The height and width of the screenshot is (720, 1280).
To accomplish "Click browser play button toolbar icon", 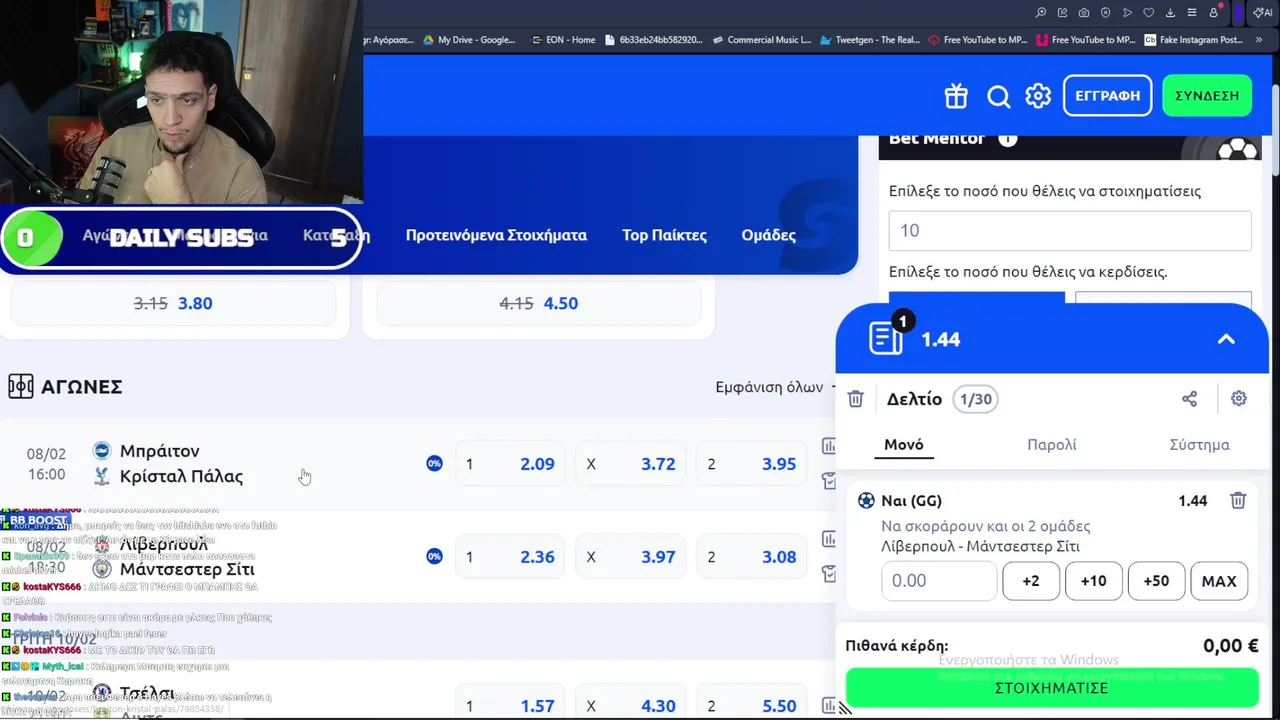I will [x=1127, y=12].
